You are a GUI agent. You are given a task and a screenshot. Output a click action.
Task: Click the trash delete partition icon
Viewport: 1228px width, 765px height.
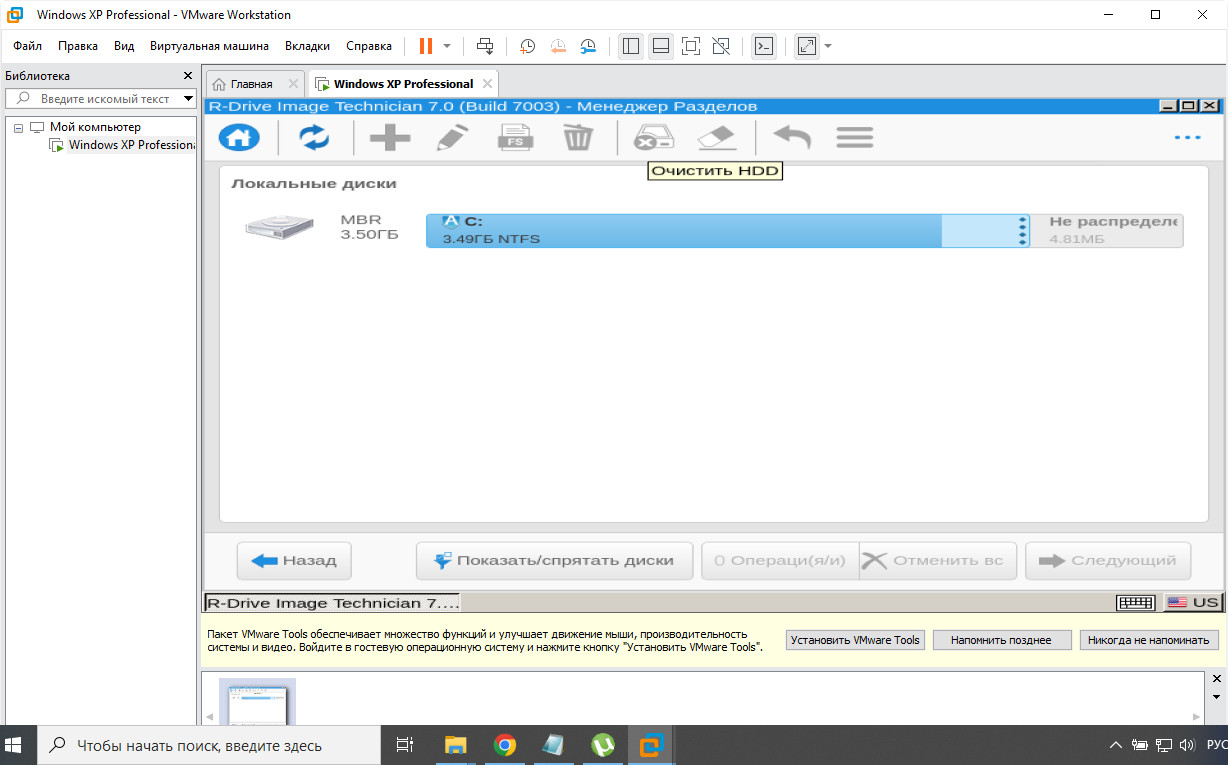pos(577,138)
